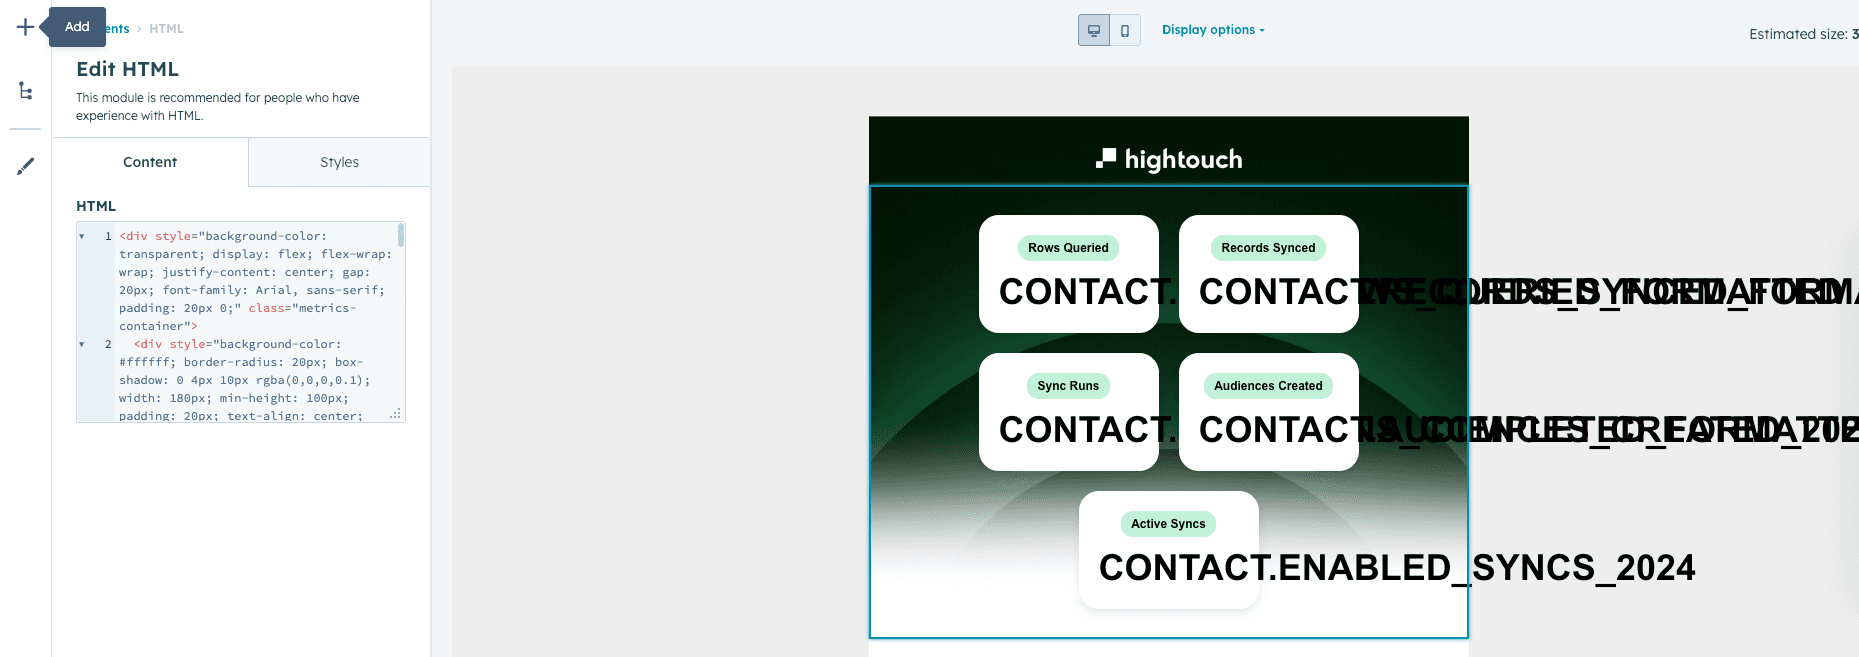Click the Records Synced label badge
This screenshot has width=1859, height=657.
(1268, 248)
